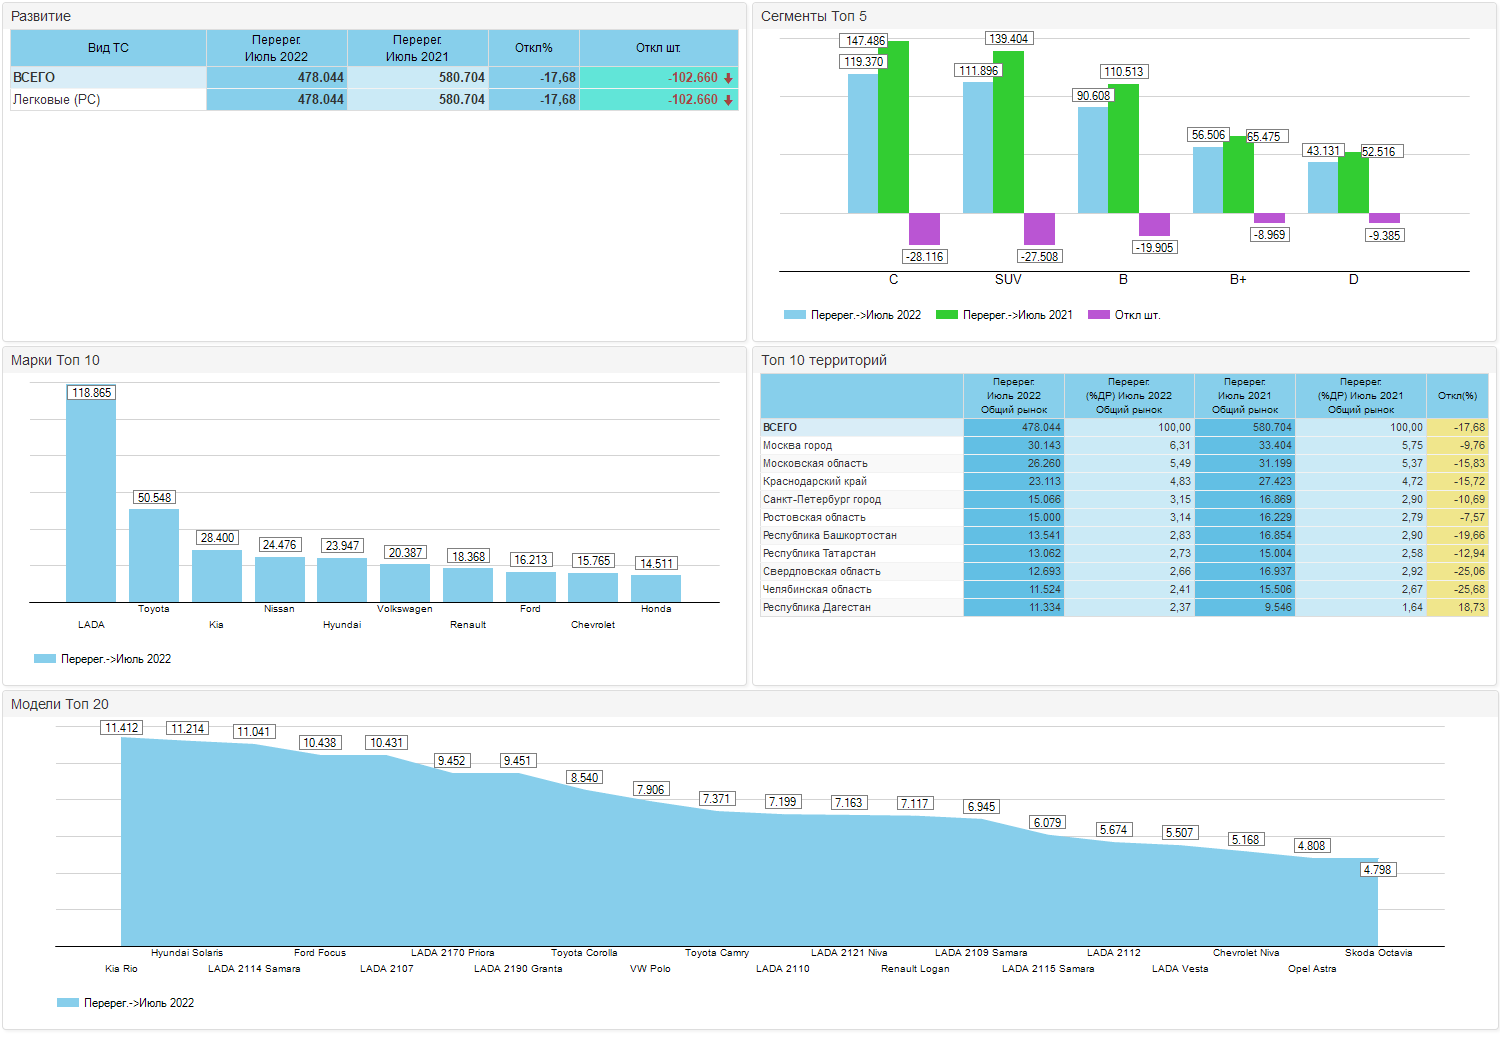1500x1060 pixels.
Task: Click blue legend swatch in Модели Топ 20
Action: click(x=68, y=1003)
